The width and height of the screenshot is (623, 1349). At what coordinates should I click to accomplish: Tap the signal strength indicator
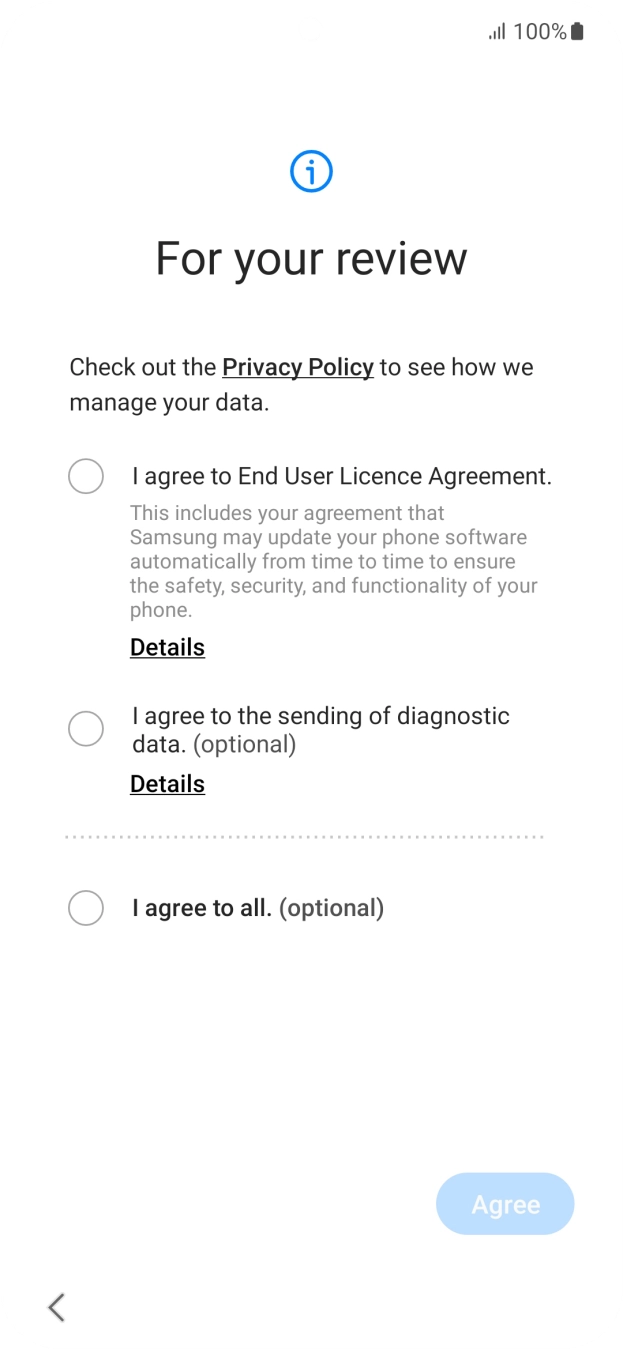pyautogui.click(x=499, y=31)
